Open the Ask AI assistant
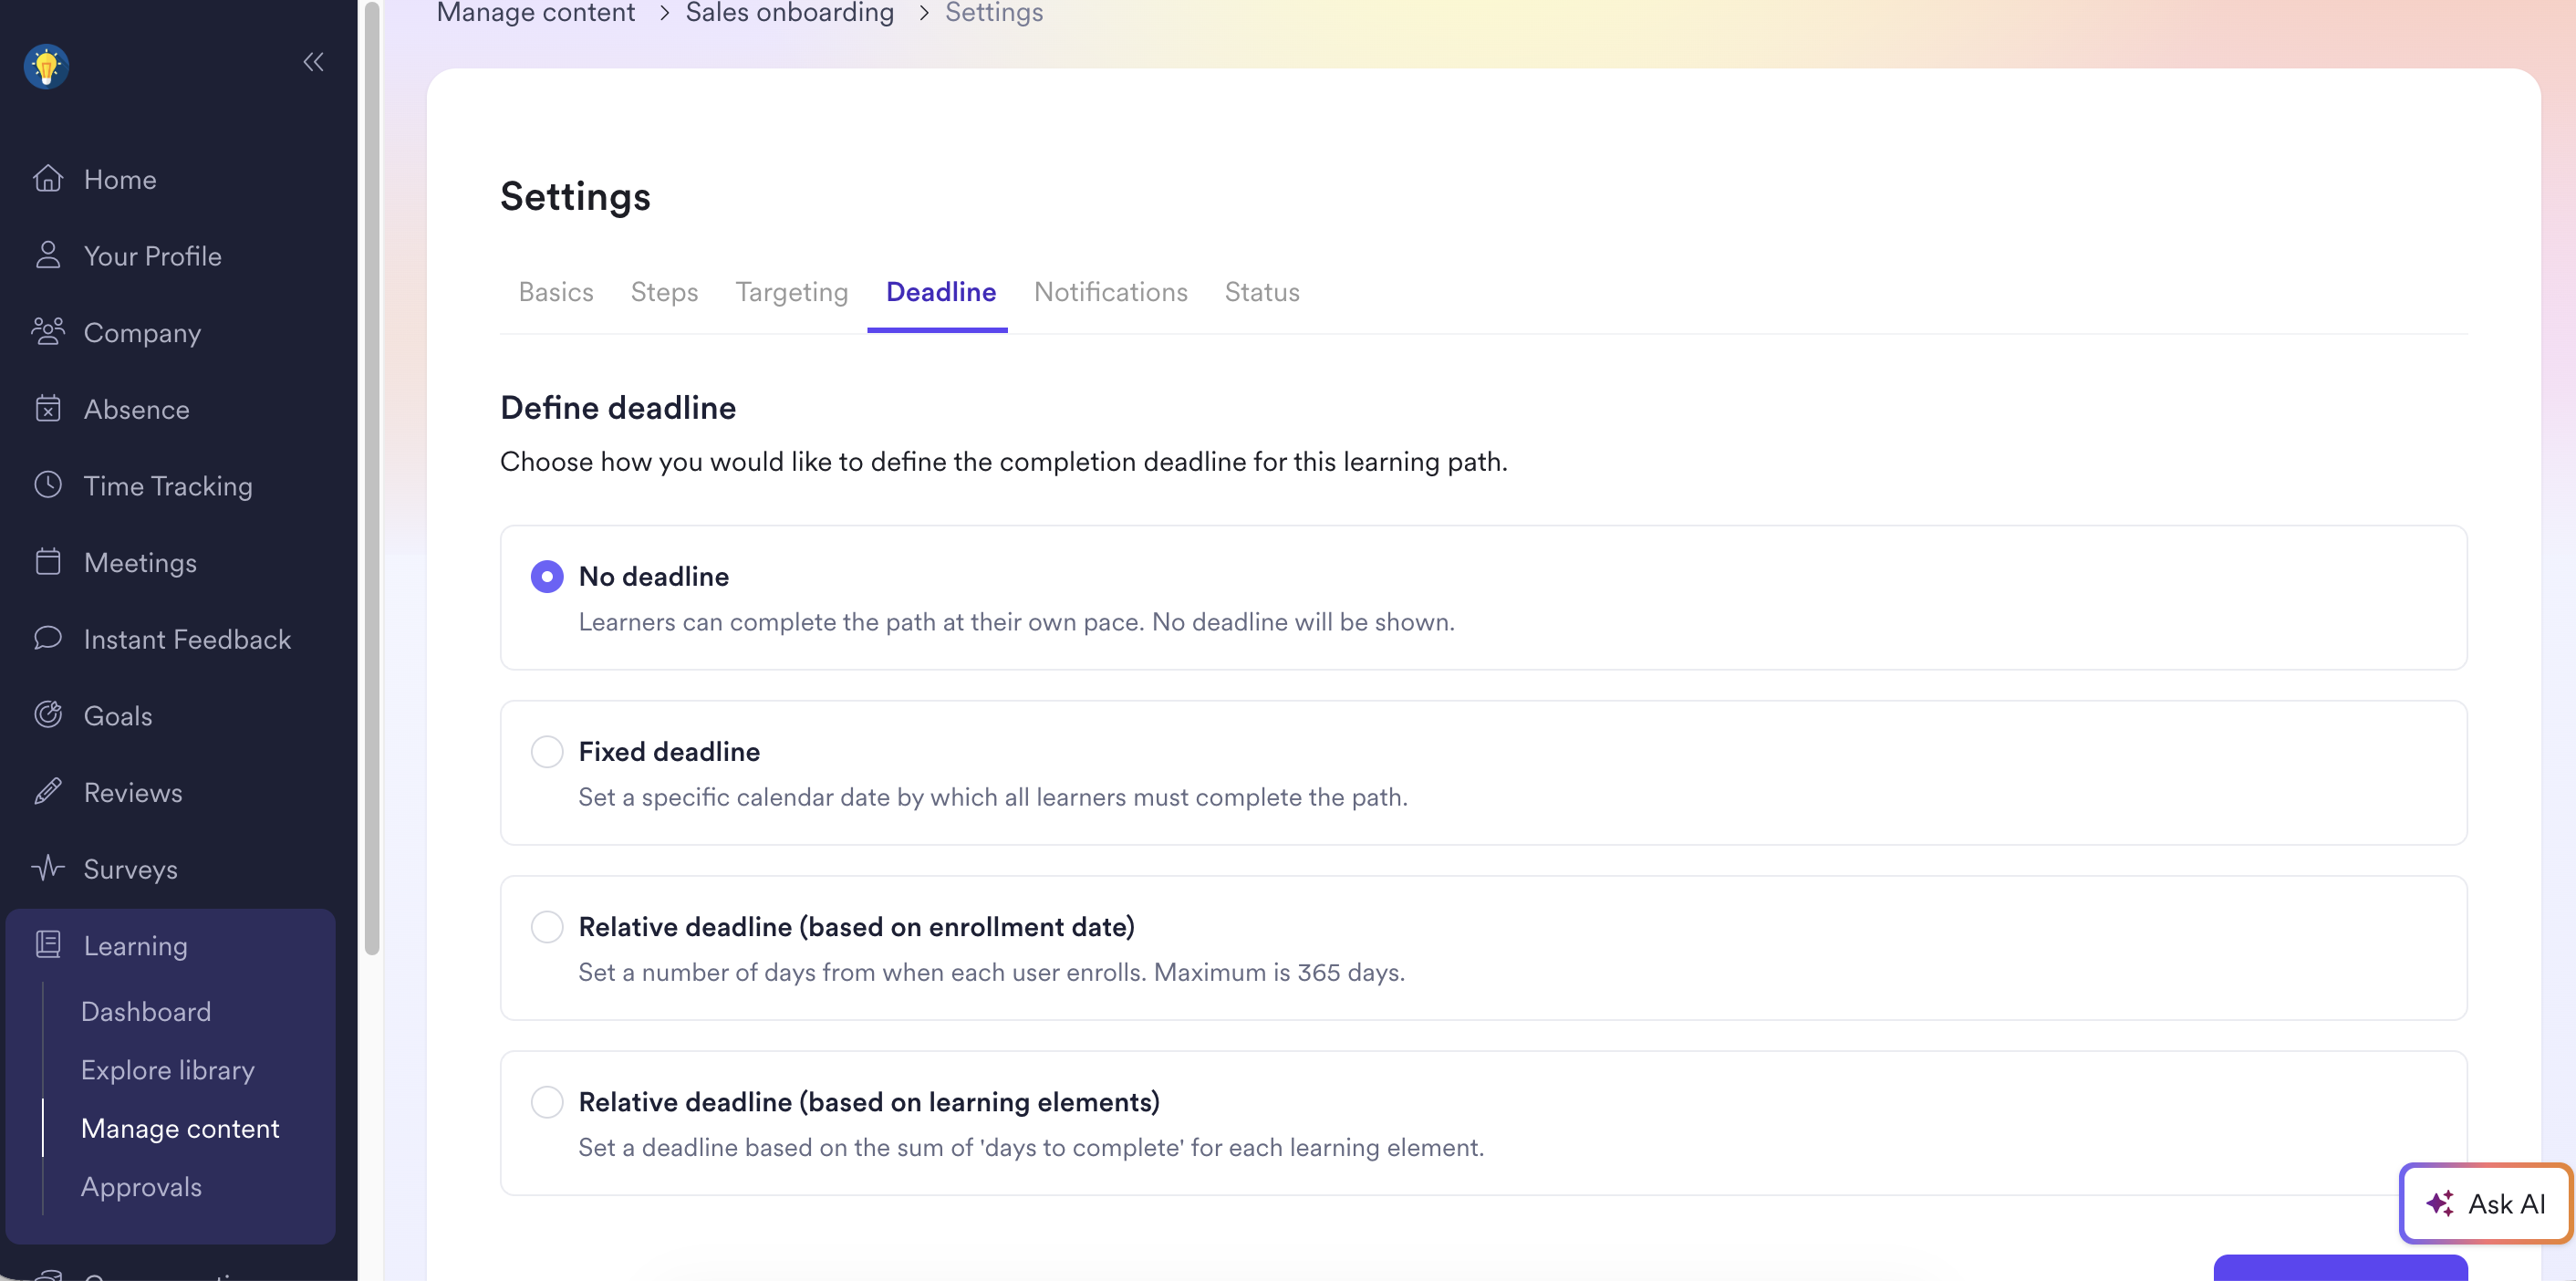 coord(2485,1203)
